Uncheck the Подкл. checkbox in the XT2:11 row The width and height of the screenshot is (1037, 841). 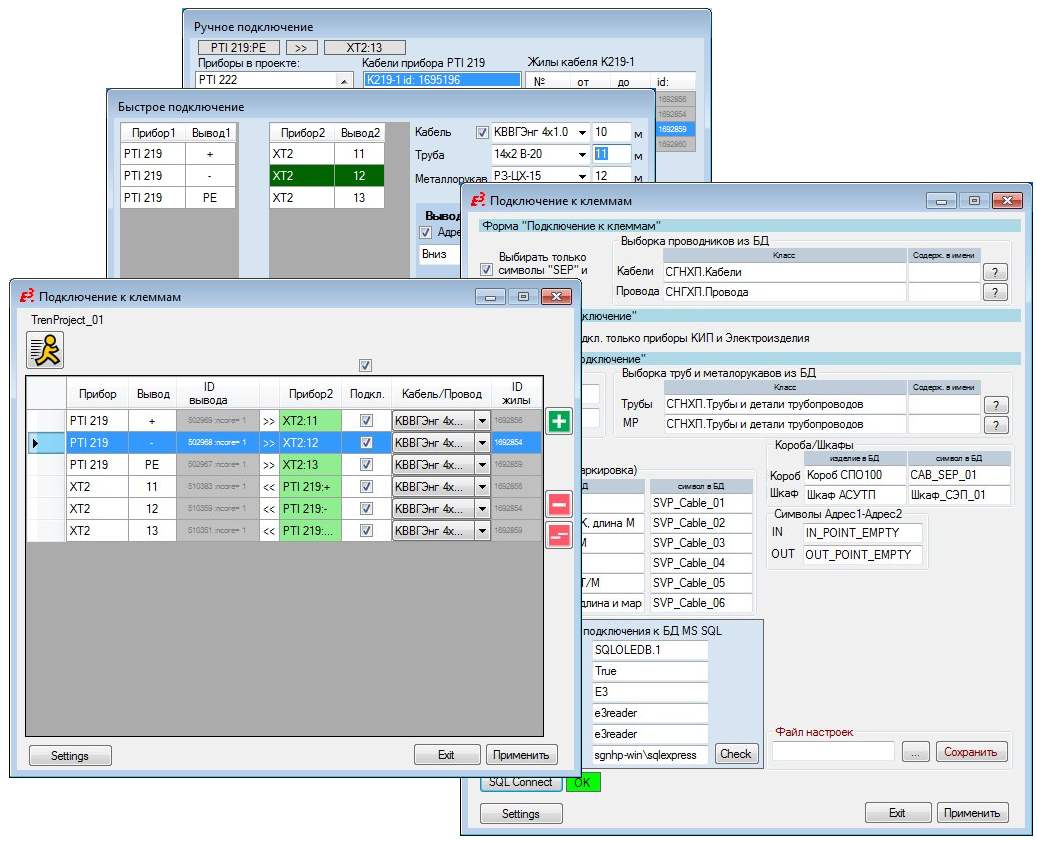point(365,421)
